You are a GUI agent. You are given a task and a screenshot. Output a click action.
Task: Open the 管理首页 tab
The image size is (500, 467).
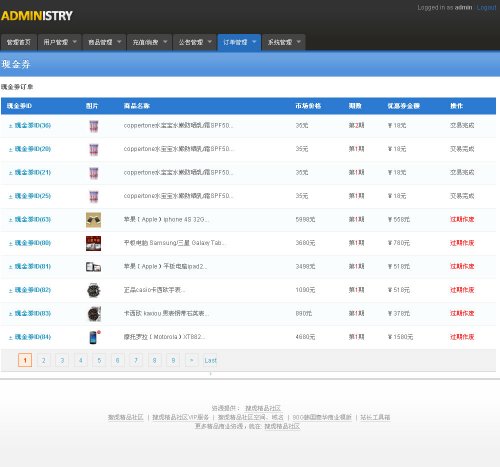19,42
